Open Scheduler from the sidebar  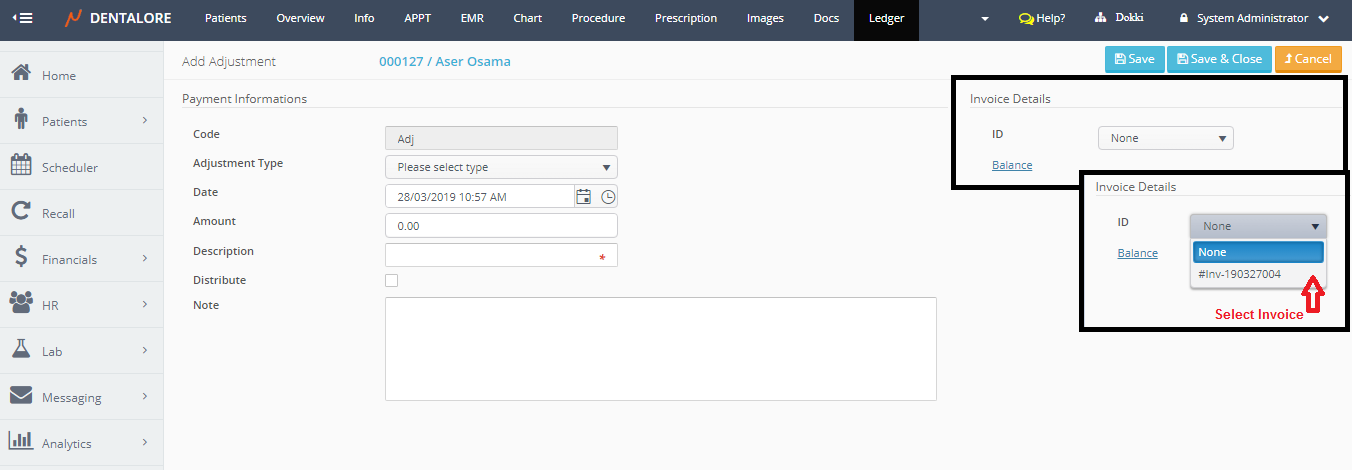point(70,167)
